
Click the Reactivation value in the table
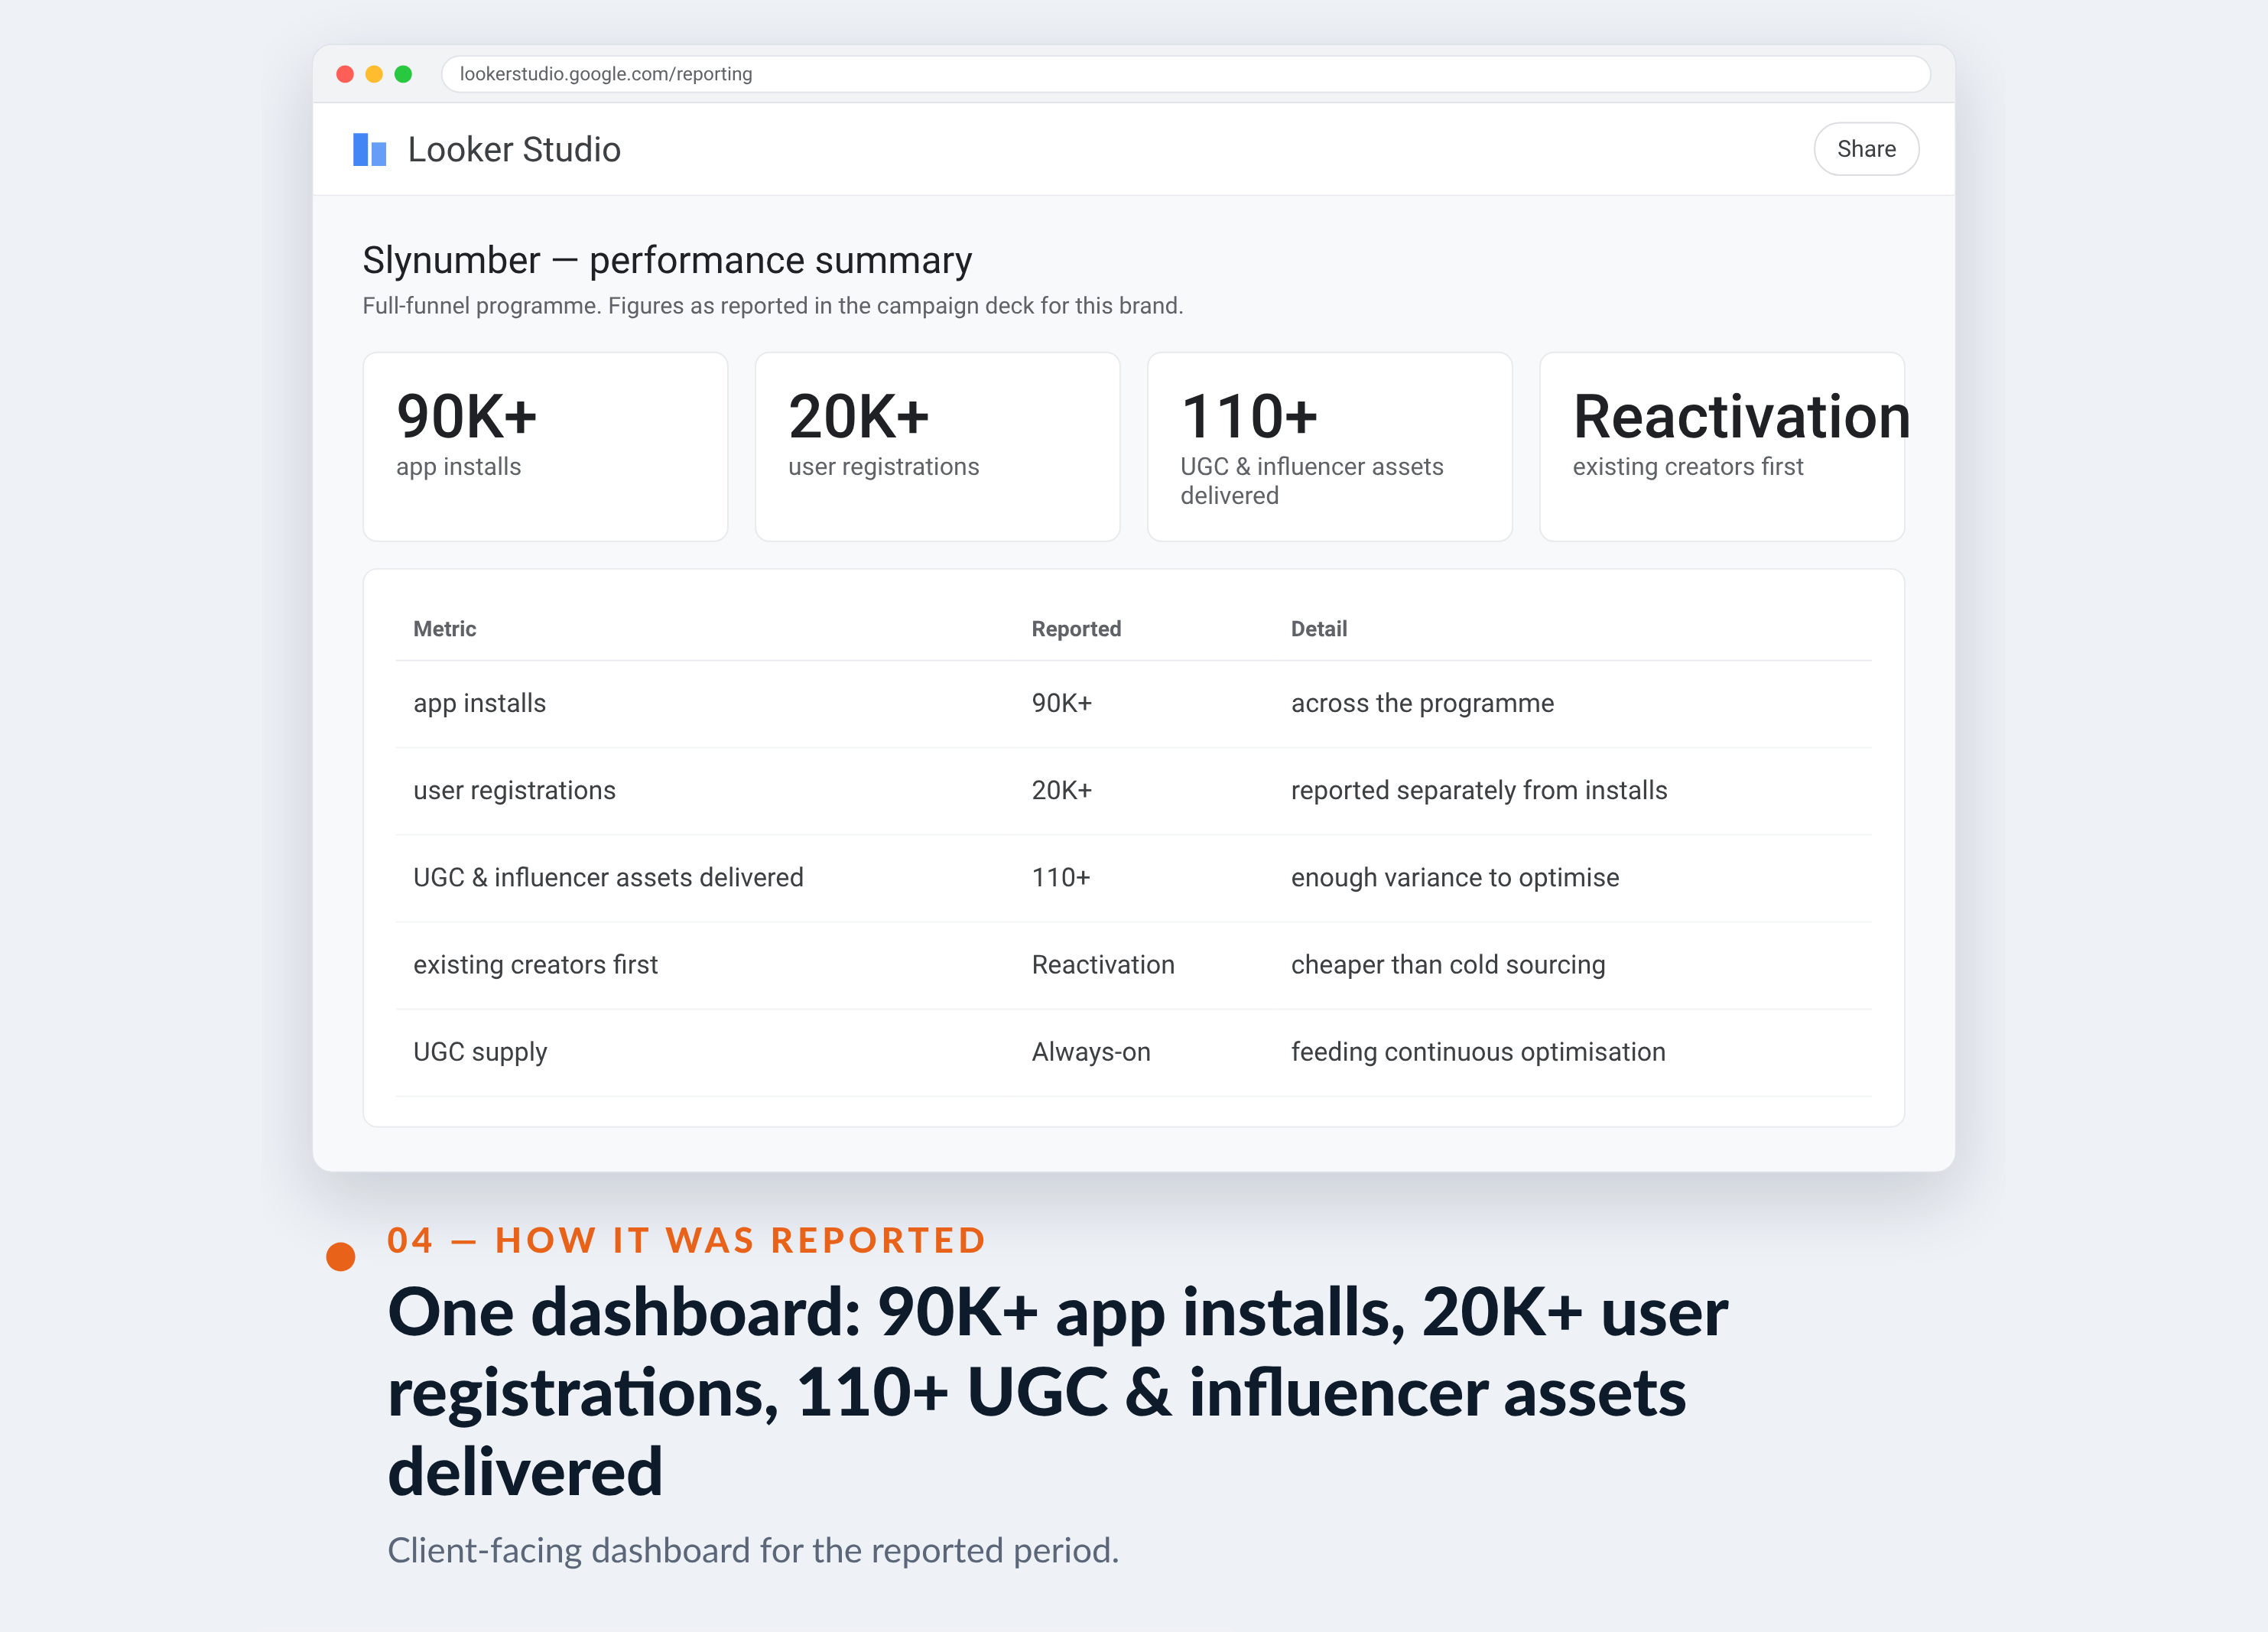coord(1103,965)
